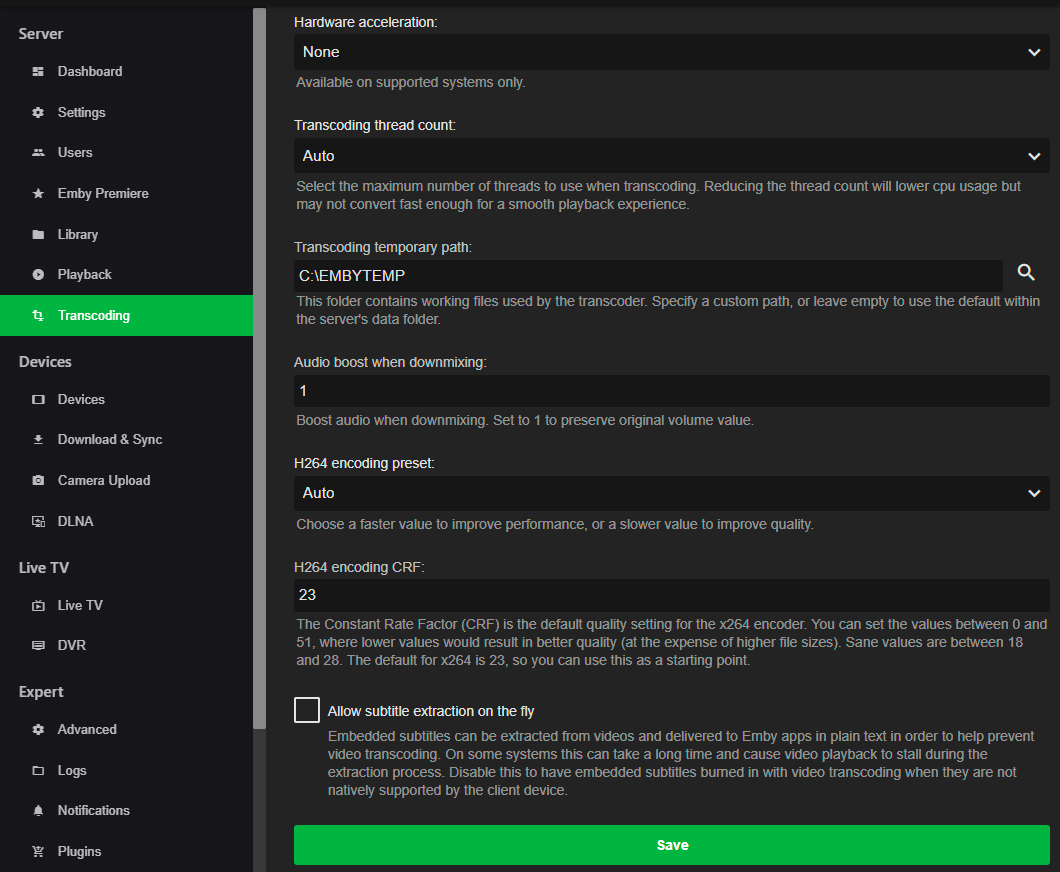Click the Emby Premiere star icon
Screen dimensions: 1060x872
coord(38,194)
